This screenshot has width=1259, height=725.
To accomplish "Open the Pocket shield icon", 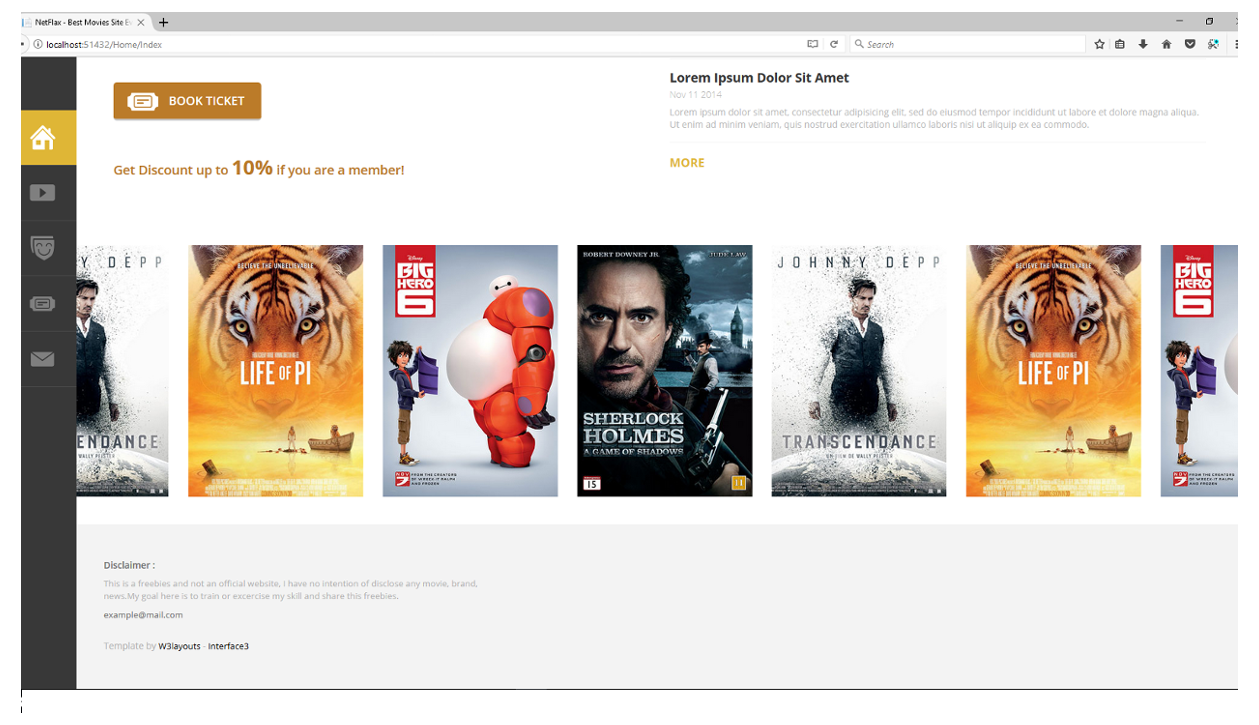I will (1190, 44).
